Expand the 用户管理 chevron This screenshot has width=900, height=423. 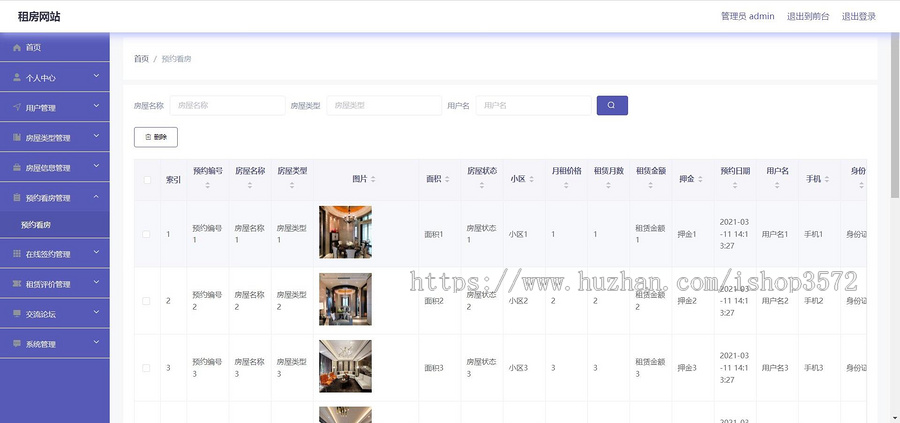pyautogui.click(x=96, y=106)
